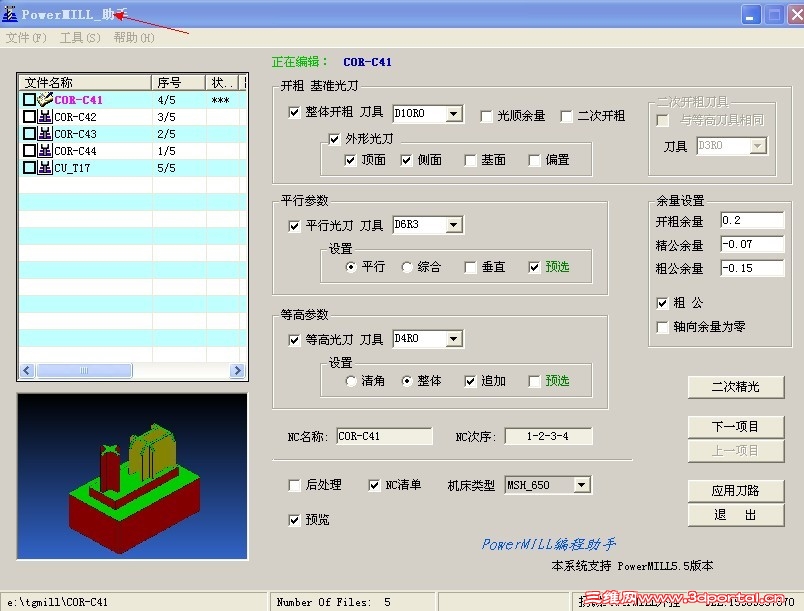Click the machine icon next to COR-C43
The image size is (804, 611).
coord(45,133)
